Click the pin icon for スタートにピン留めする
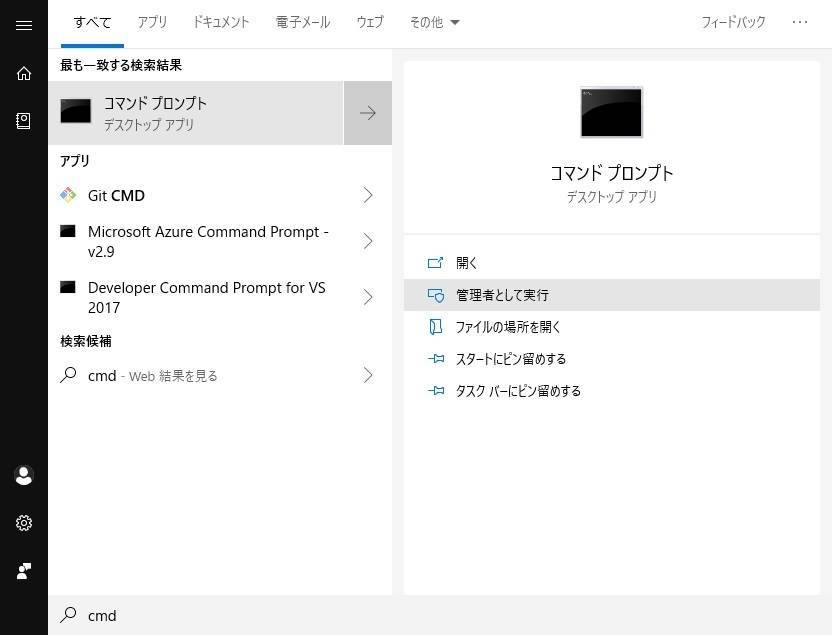 pos(436,359)
